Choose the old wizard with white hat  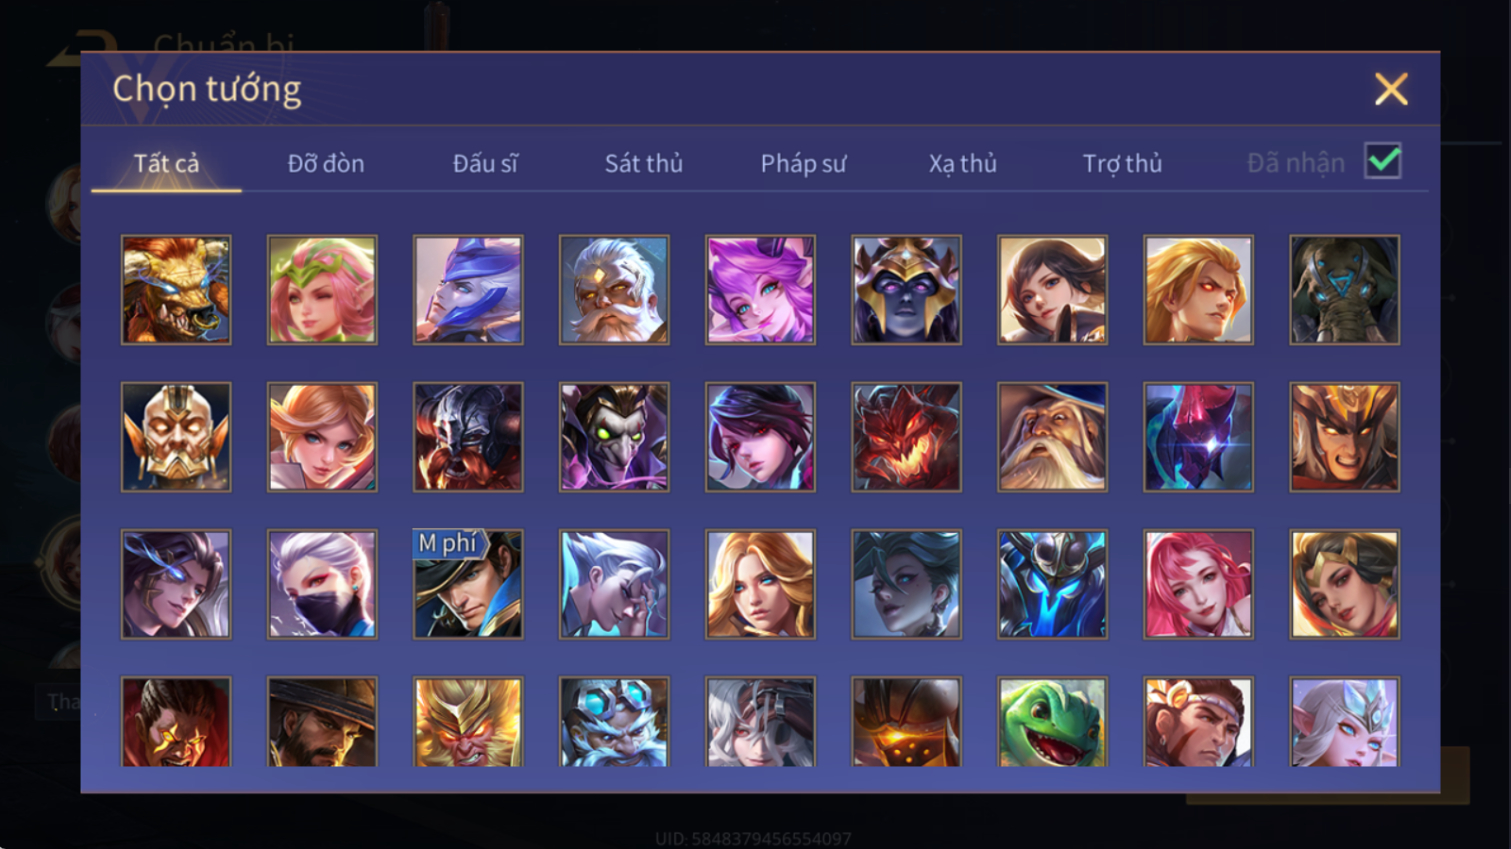1052,437
